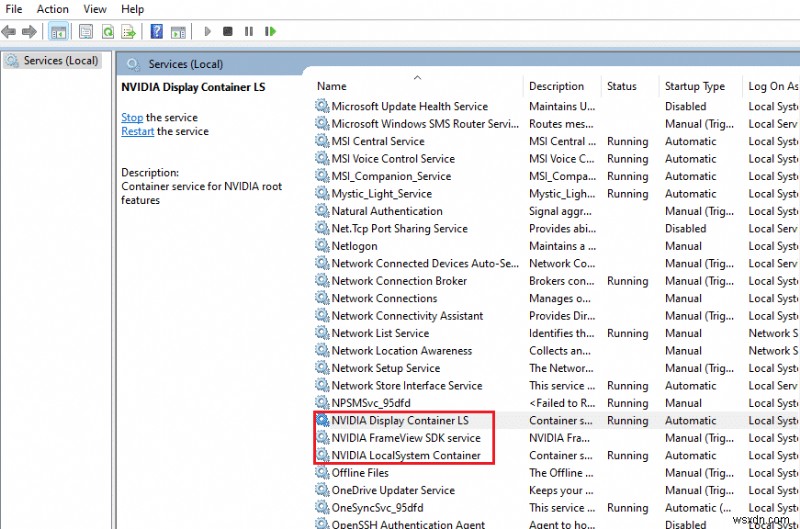Open the Help menu
The height and width of the screenshot is (529, 800).
(x=133, y=9)
